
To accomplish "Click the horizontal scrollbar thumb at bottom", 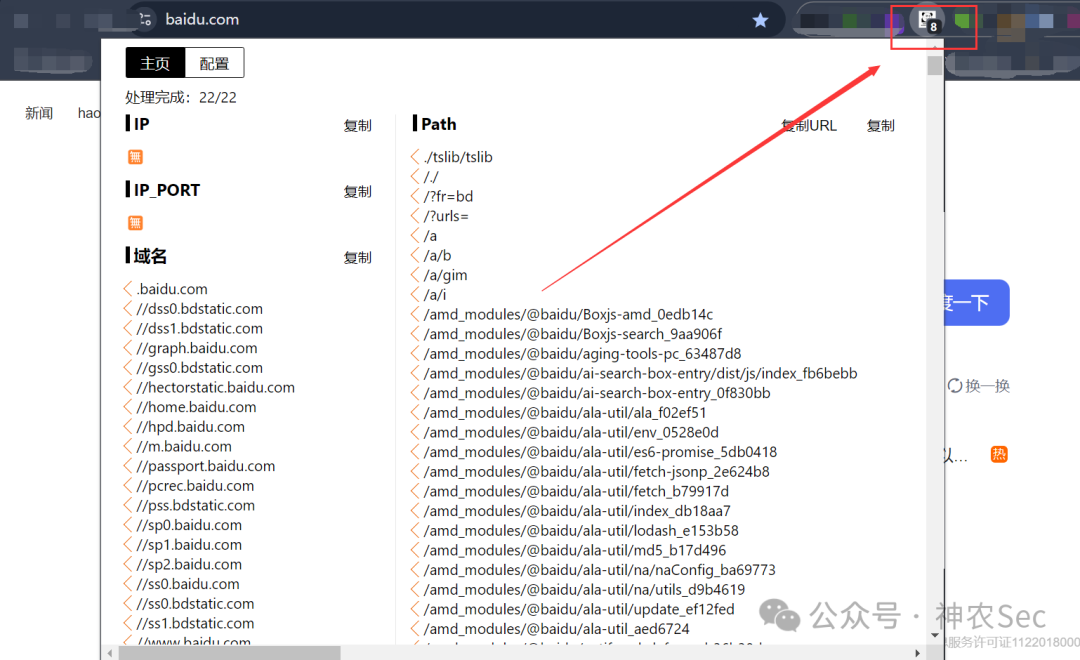I will 228,652.
